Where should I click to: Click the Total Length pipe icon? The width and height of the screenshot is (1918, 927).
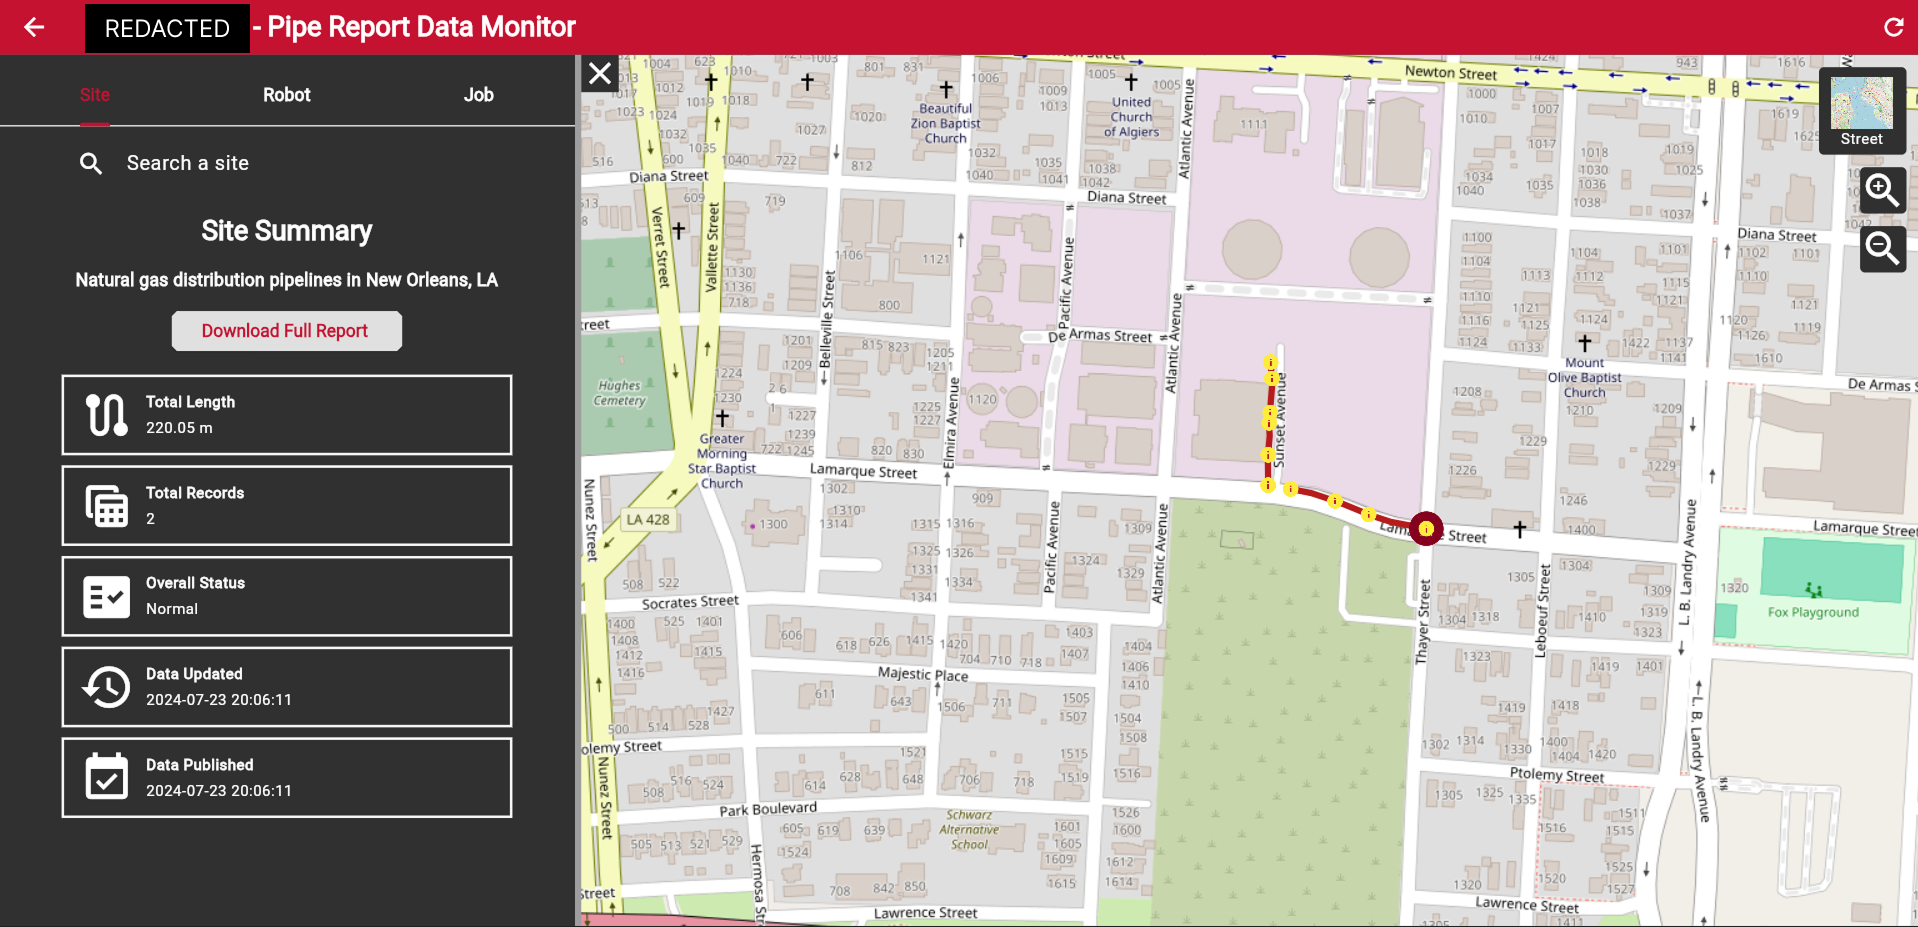(106, 415)
